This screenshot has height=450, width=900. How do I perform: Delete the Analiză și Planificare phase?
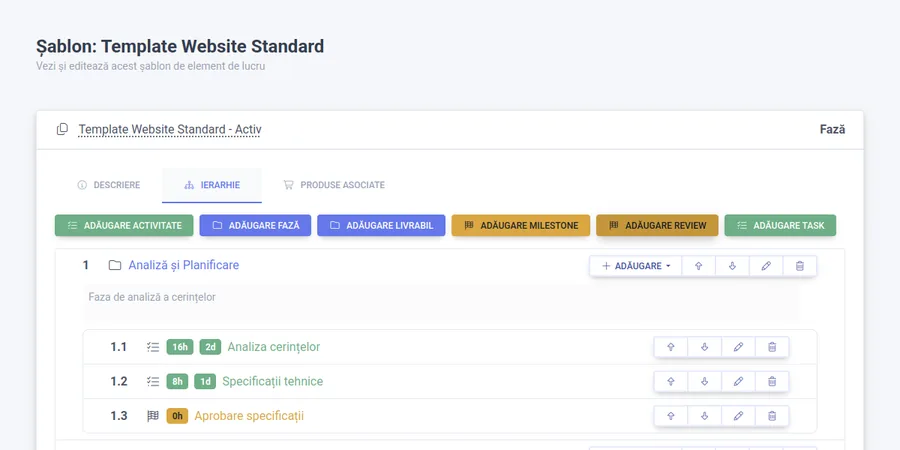[x=800, y=266]
